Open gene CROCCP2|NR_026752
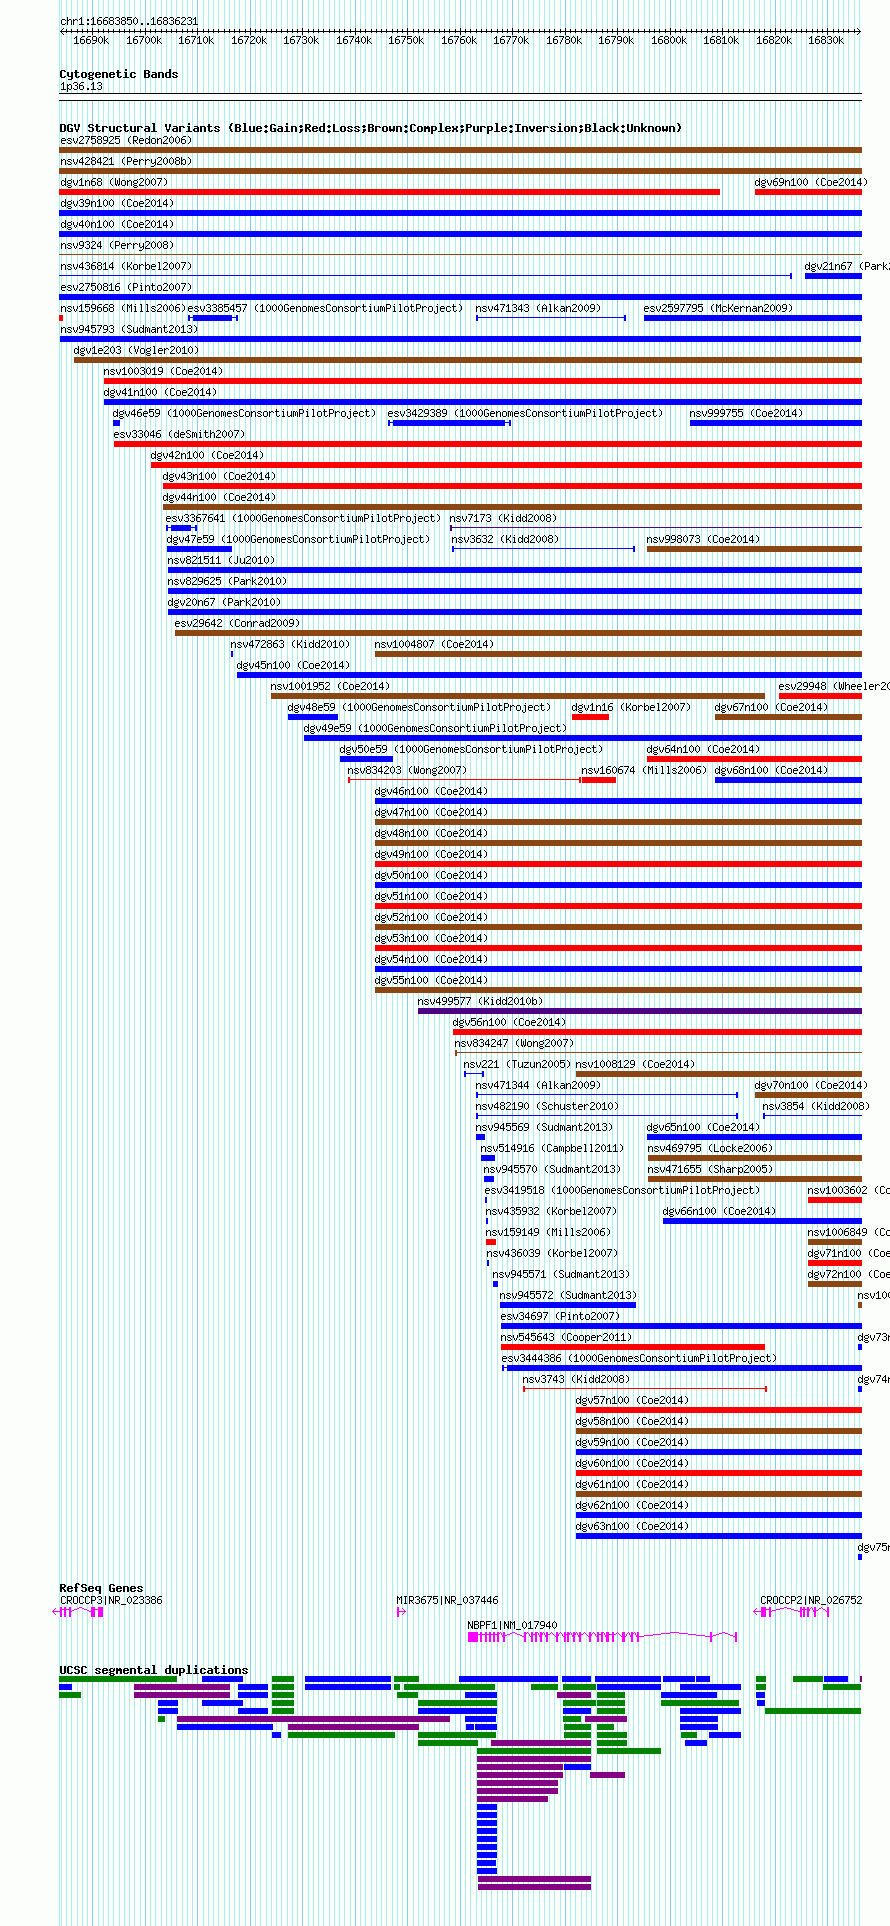890x1926 pixels. click(x=811, y=1600)
